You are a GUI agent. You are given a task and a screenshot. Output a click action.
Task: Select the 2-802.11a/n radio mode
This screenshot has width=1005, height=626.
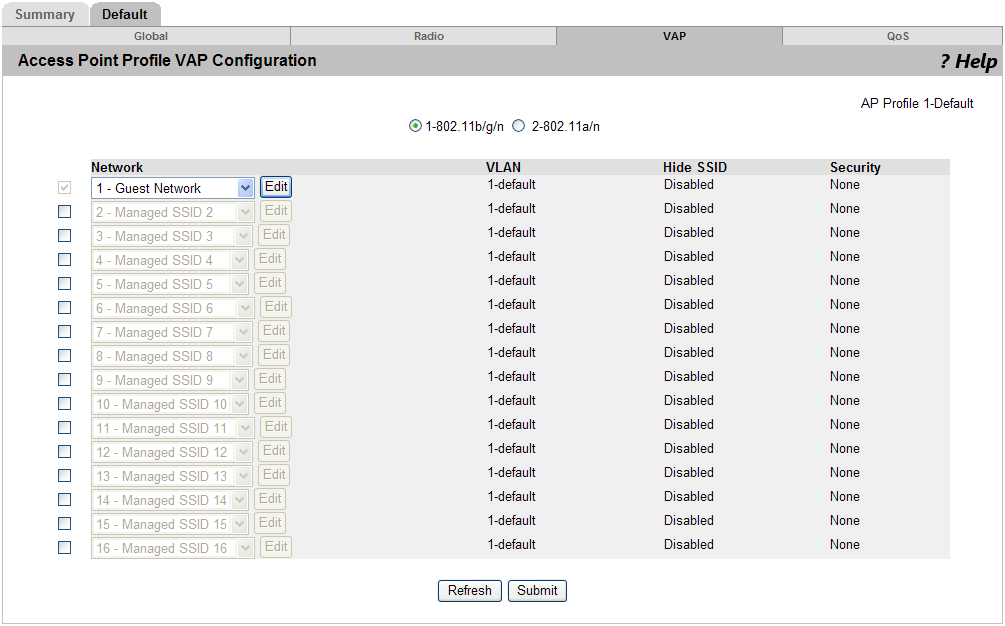pos(519,125)
